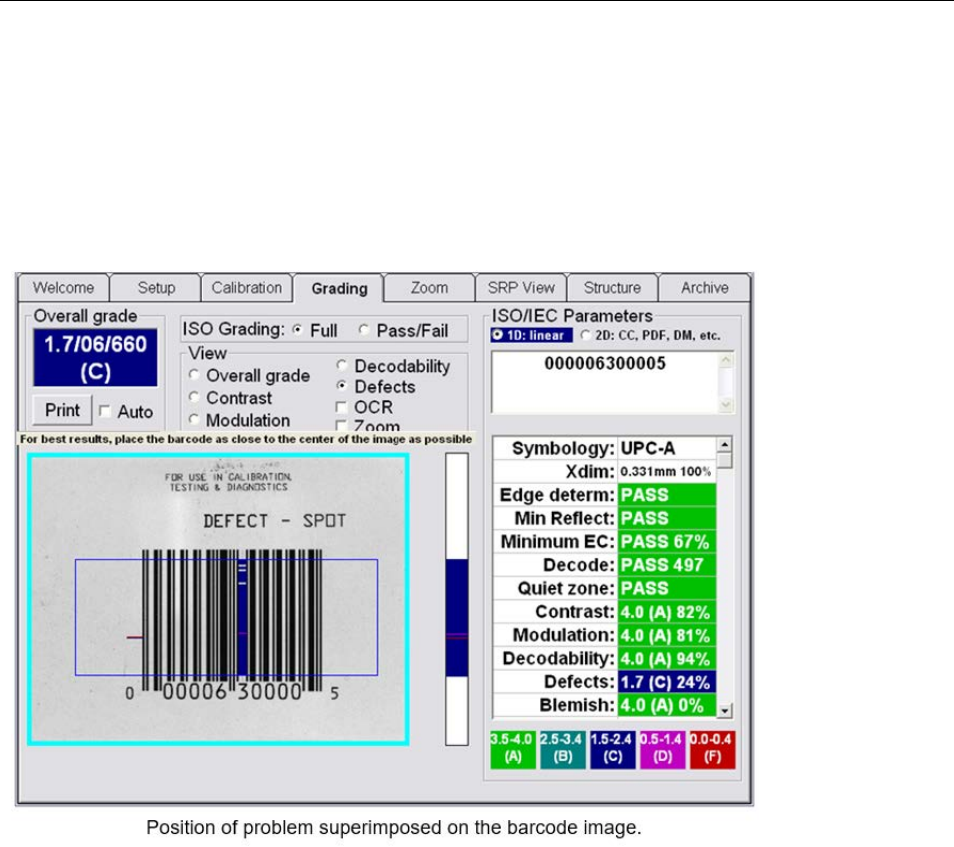Click Quiet zone PASS result
This screenshot has height=847, width=954.
667,588
